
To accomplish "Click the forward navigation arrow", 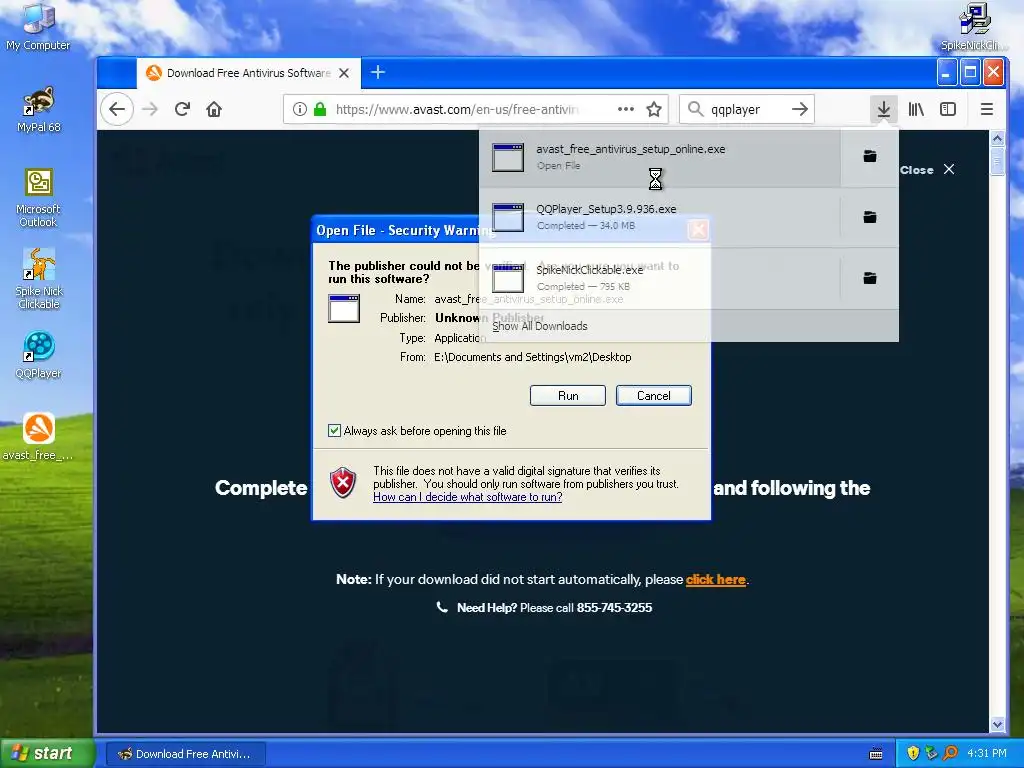I will tap(150, 109).
